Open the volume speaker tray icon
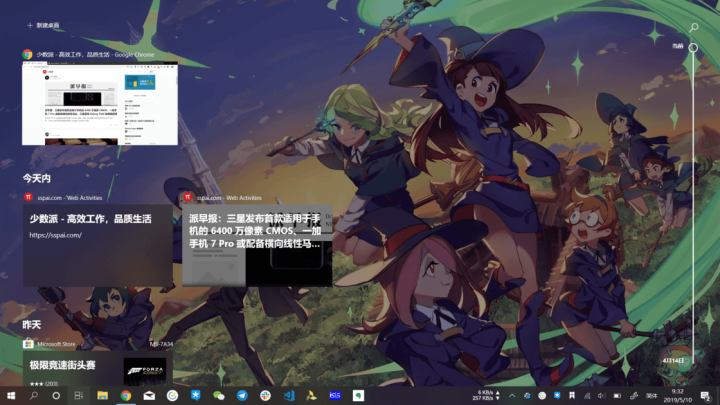Viewport: 720px width, 405px height. pyautogui.click(x=602, y=396)
